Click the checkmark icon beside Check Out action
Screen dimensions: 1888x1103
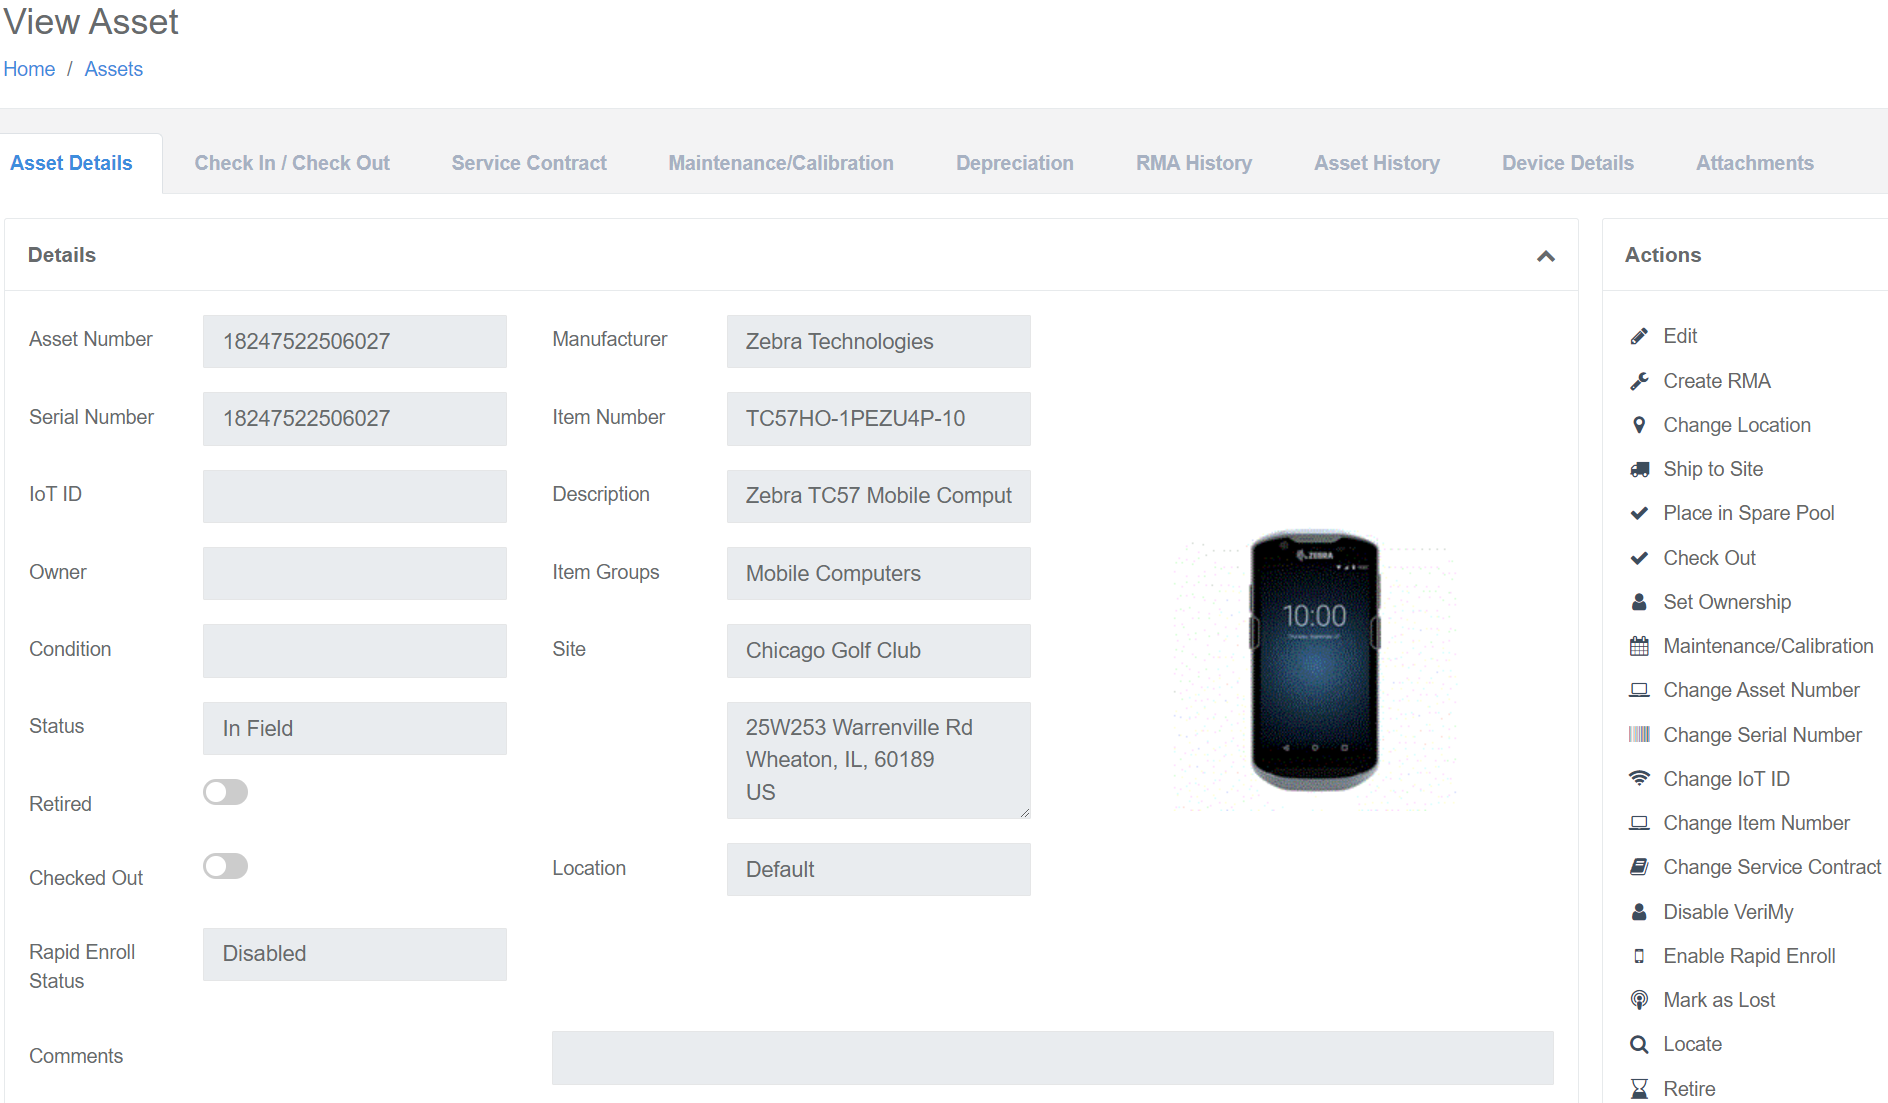click(x=1639, y=558)
